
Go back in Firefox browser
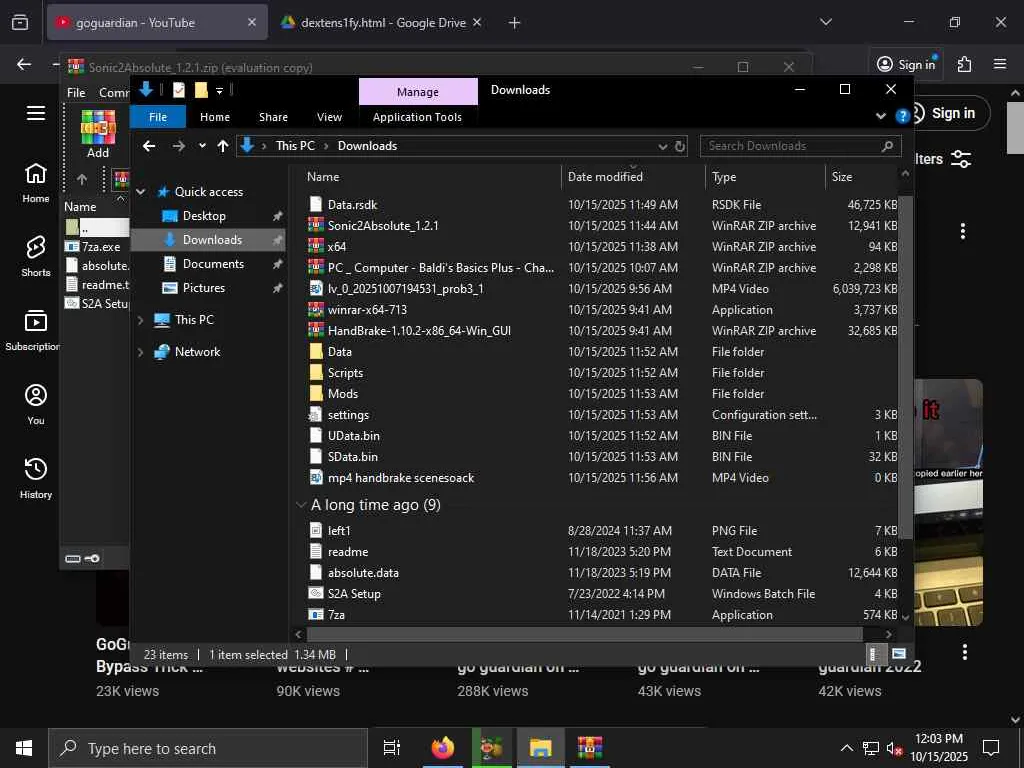point(24,64)
